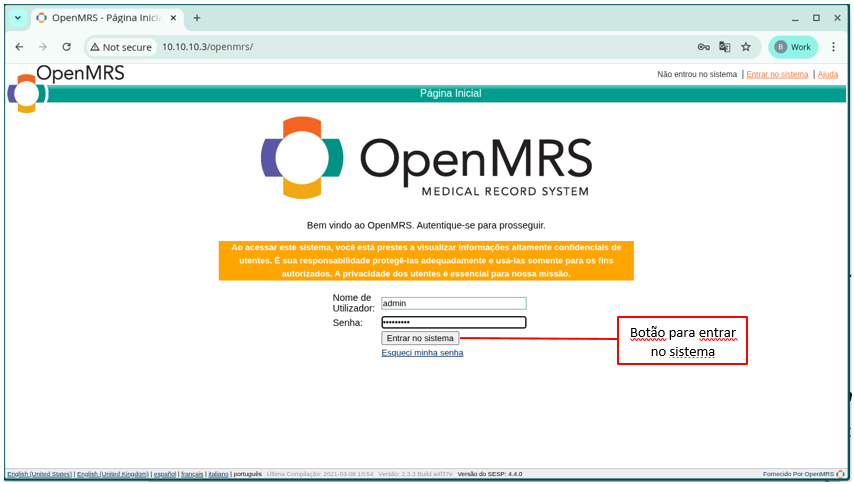Screen dimensions: 854x484
Task: Bookmark this page with the star icon
Action: (746, 47)
